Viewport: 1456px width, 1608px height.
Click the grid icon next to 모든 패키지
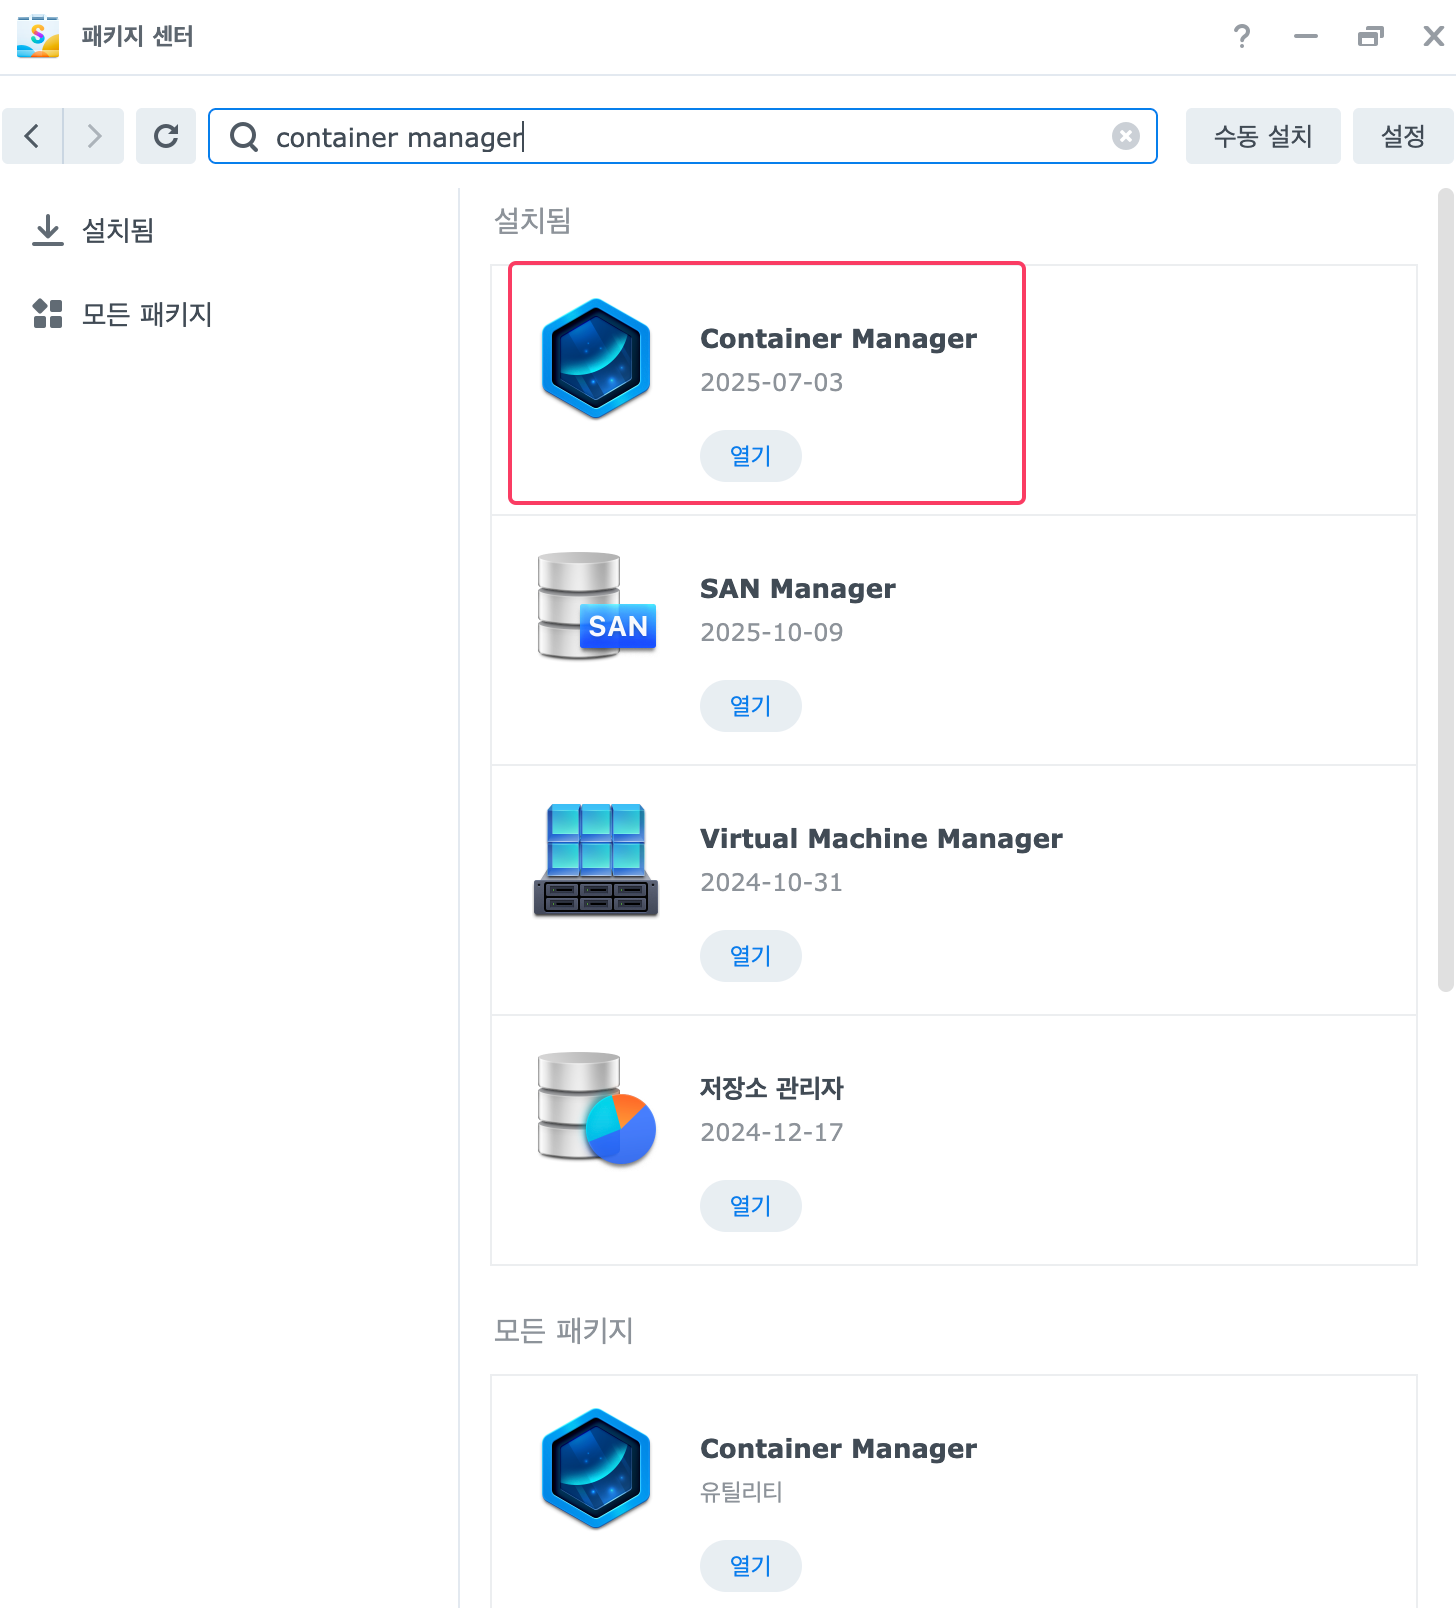click(47, 314)
